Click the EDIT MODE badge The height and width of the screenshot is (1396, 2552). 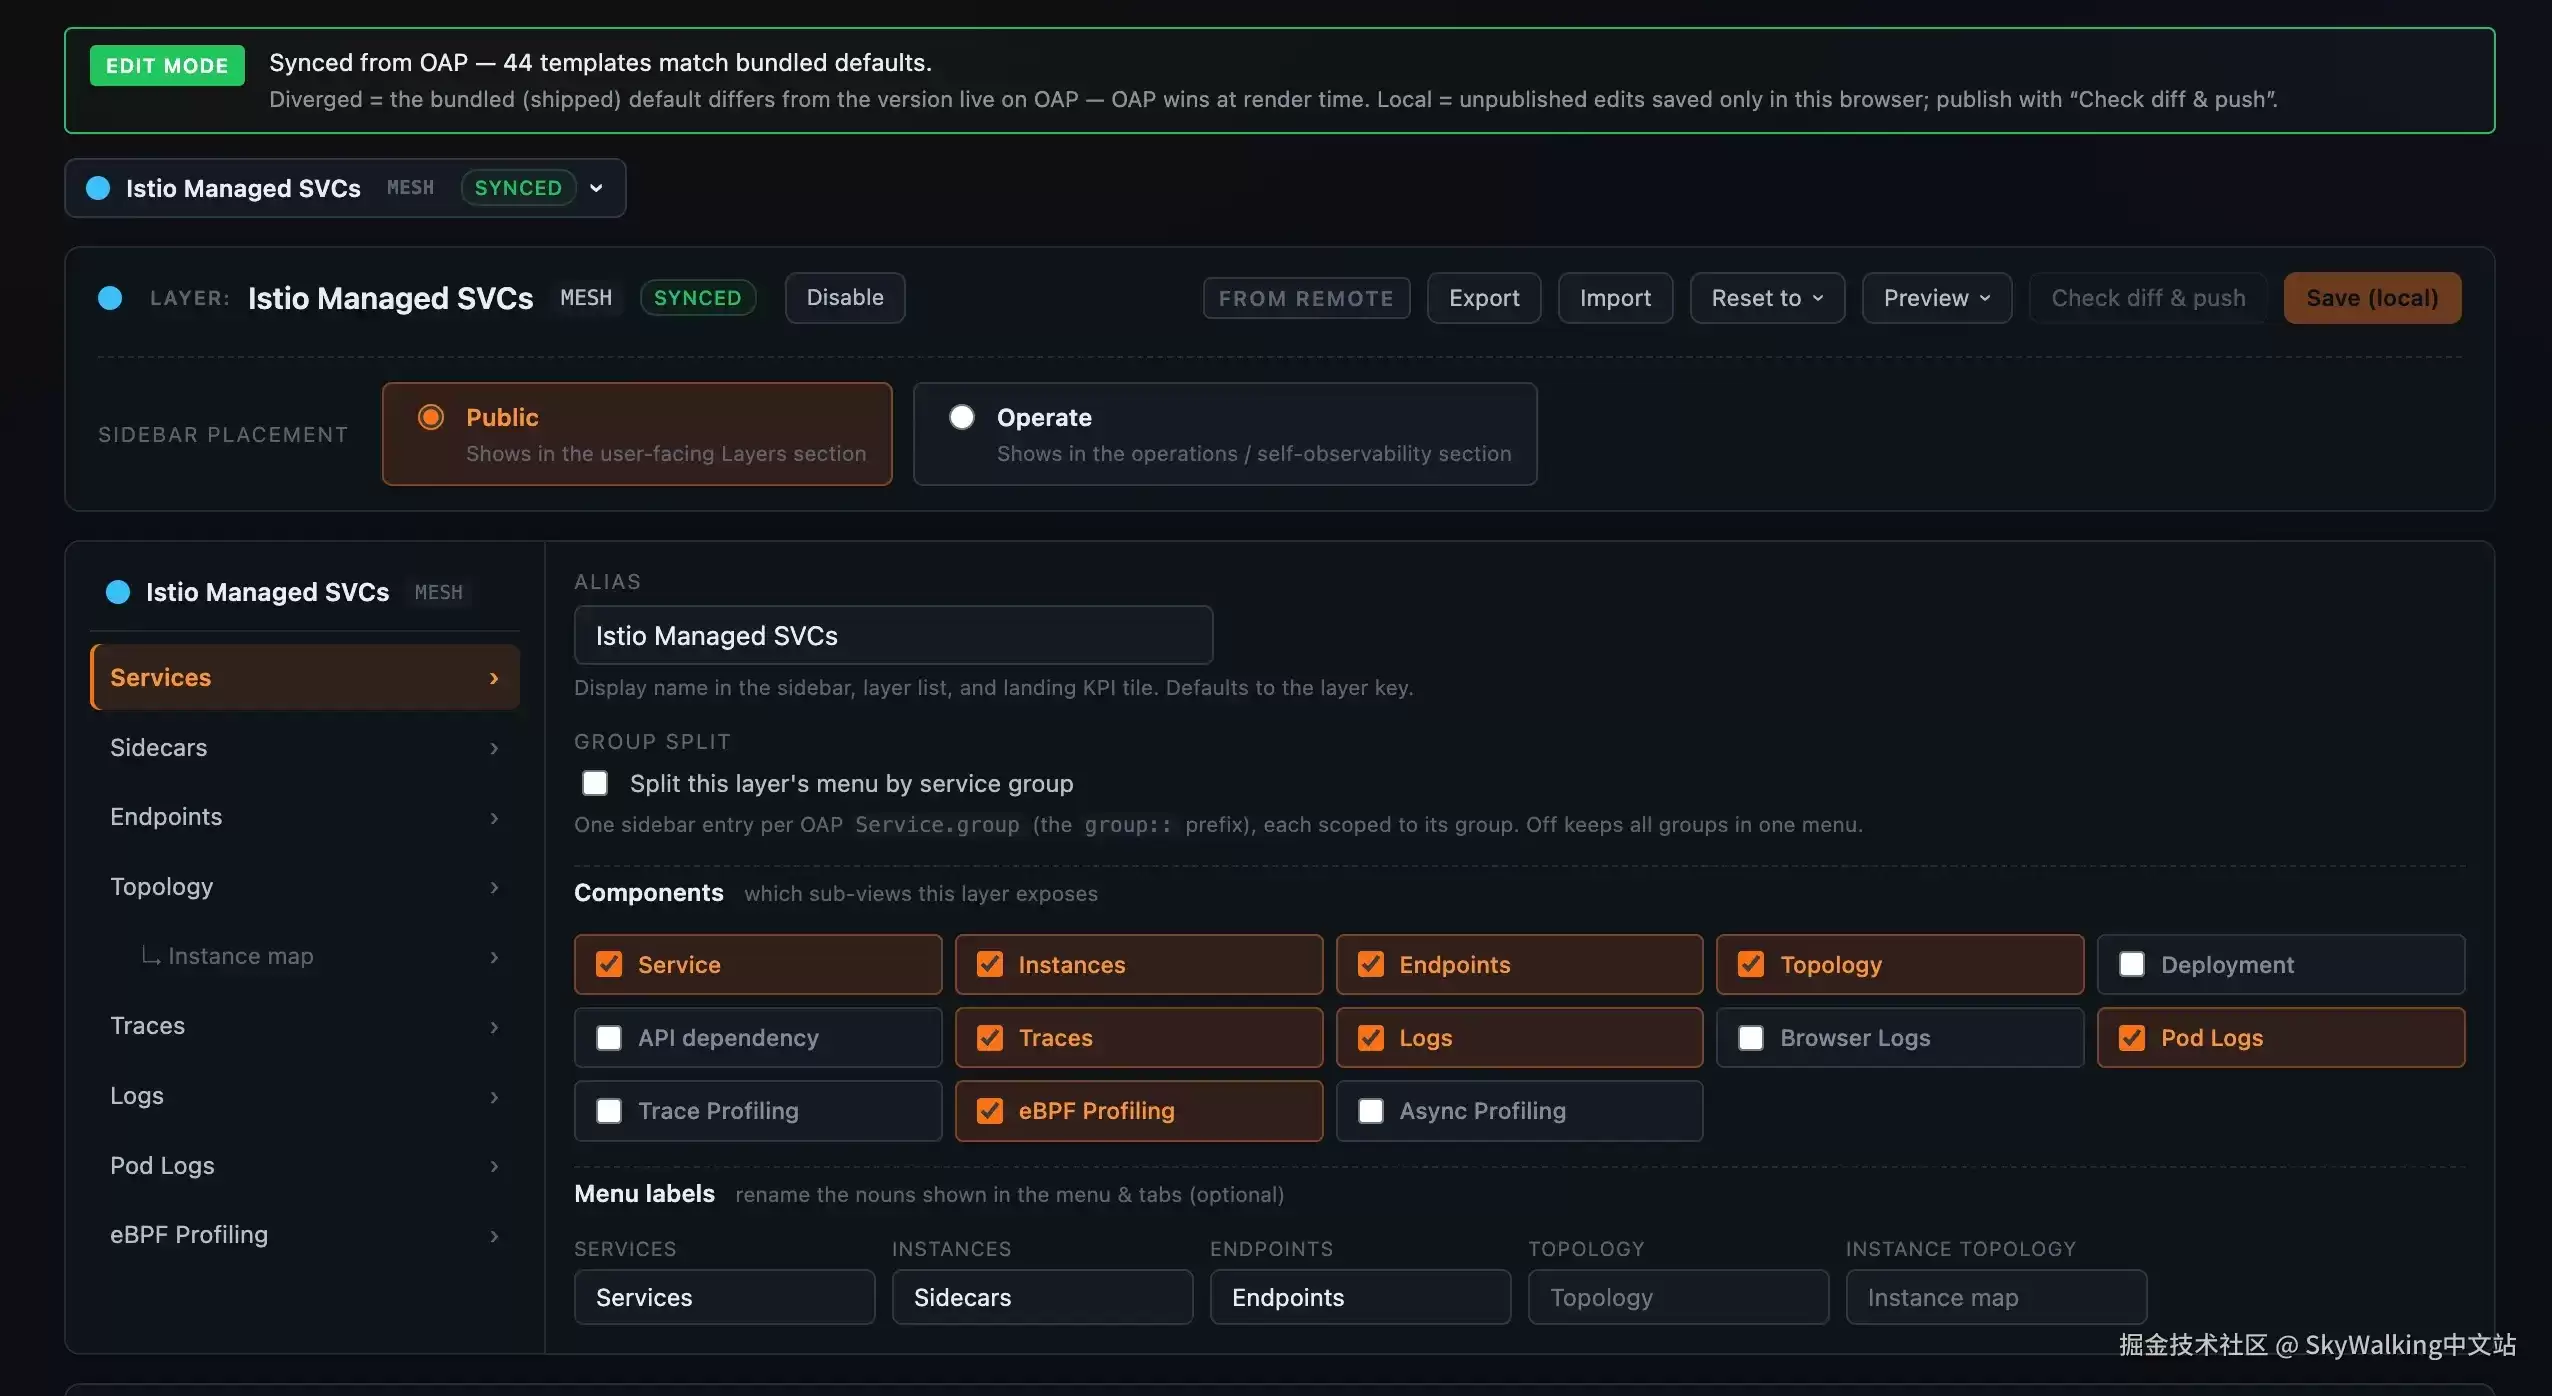(x=167, y=66)
